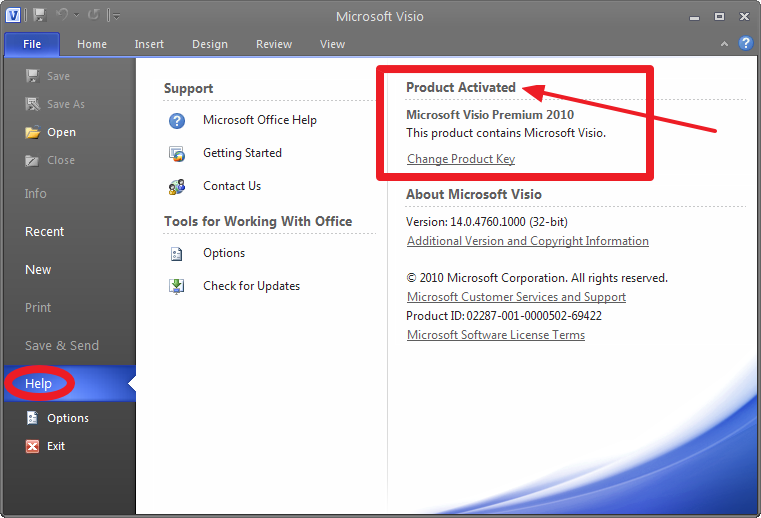761x518 pixels.
Task: Click the Undo arrow in quick access toolbar
Action: coord(62,15)
